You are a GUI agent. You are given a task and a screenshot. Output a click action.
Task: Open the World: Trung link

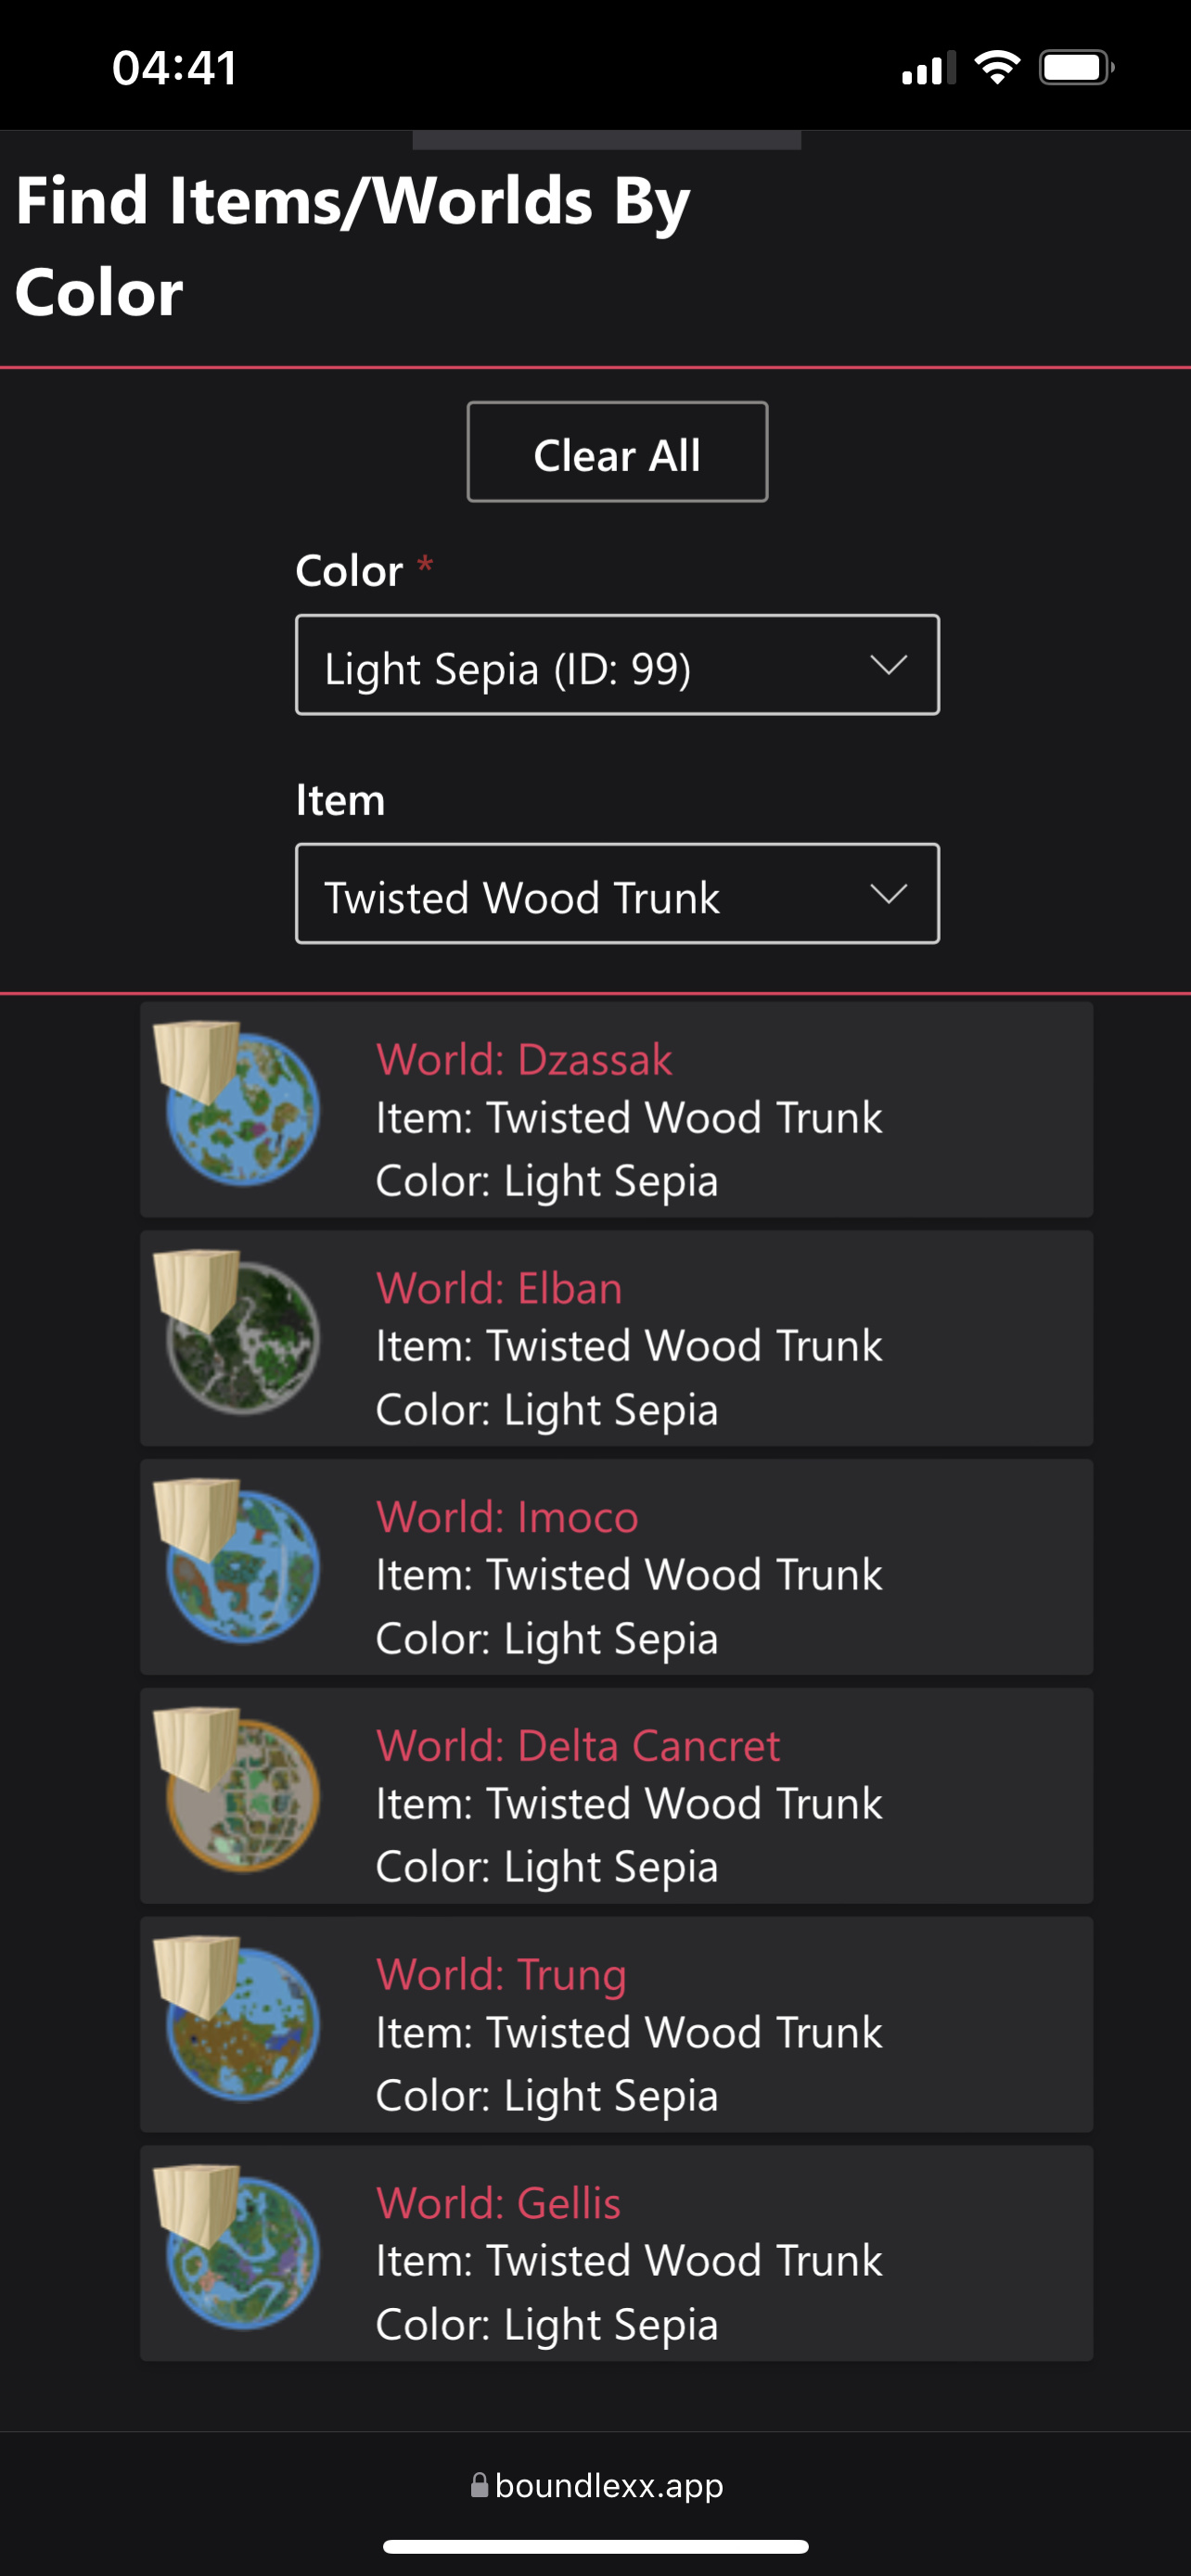coord(501,1975)
